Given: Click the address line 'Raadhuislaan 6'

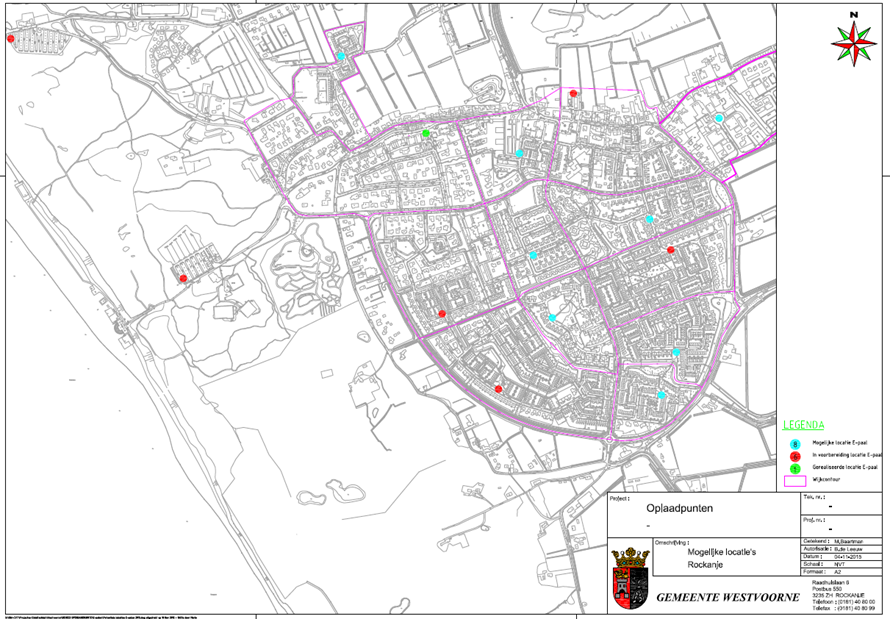Looking at the screenshot, I should coord(830,583).
